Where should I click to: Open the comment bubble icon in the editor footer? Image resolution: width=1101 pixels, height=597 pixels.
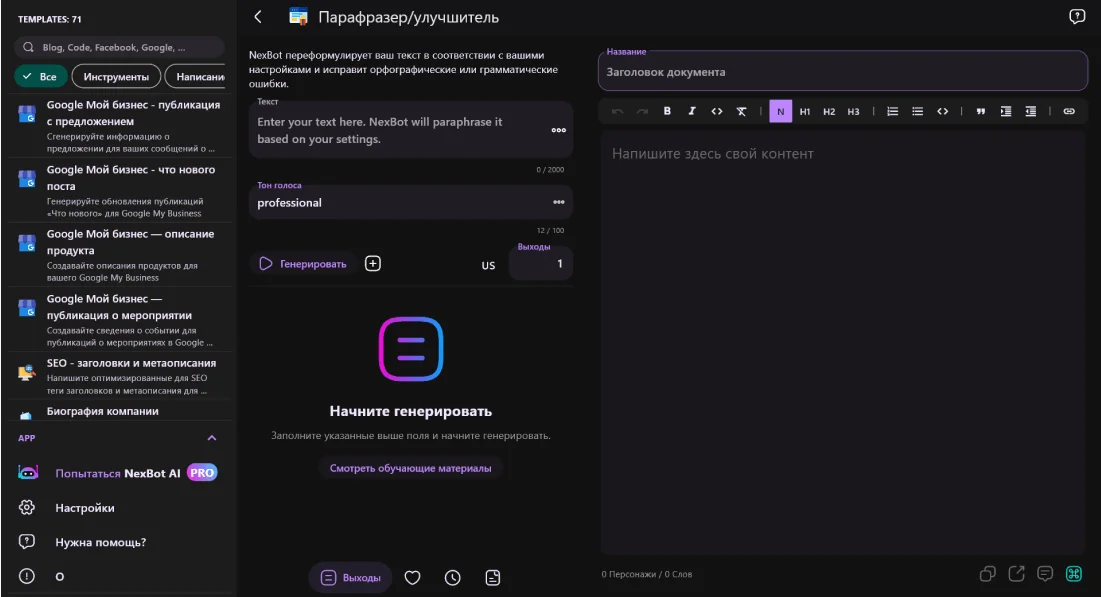pyautogui.click(x=1045, y=574)
